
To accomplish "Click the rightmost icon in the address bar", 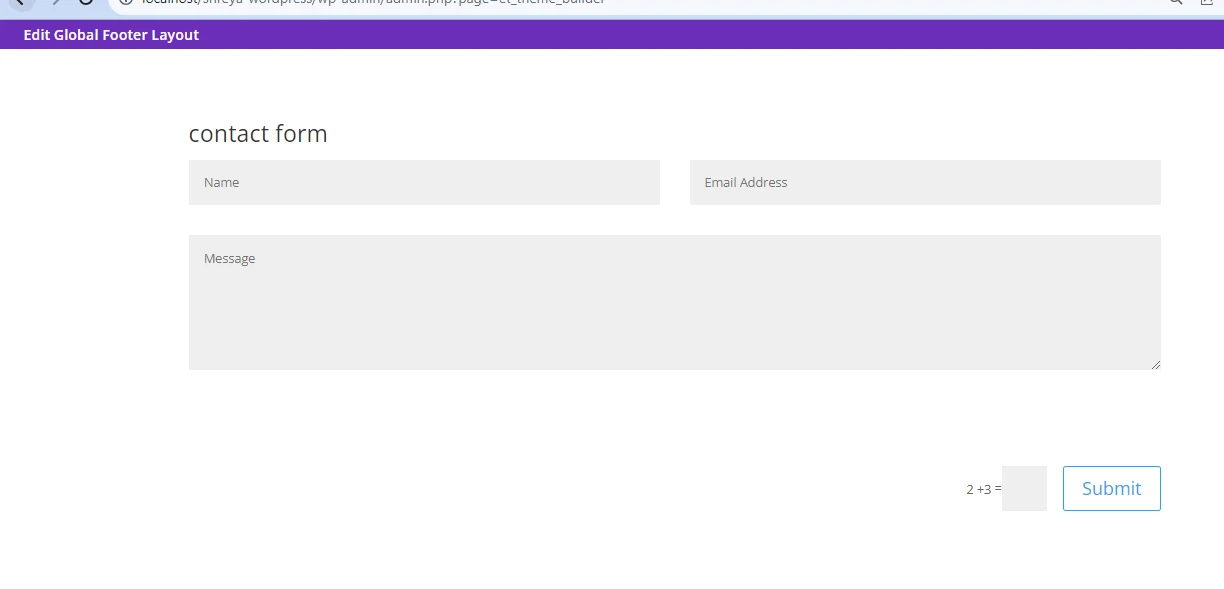I will click(x=1206, y=3).
